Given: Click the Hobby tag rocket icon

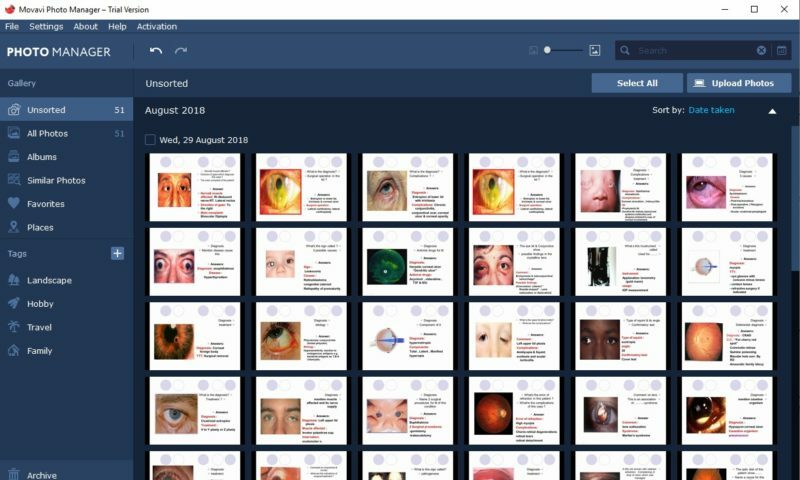Looking at the screenshot, I should point(14,303).
